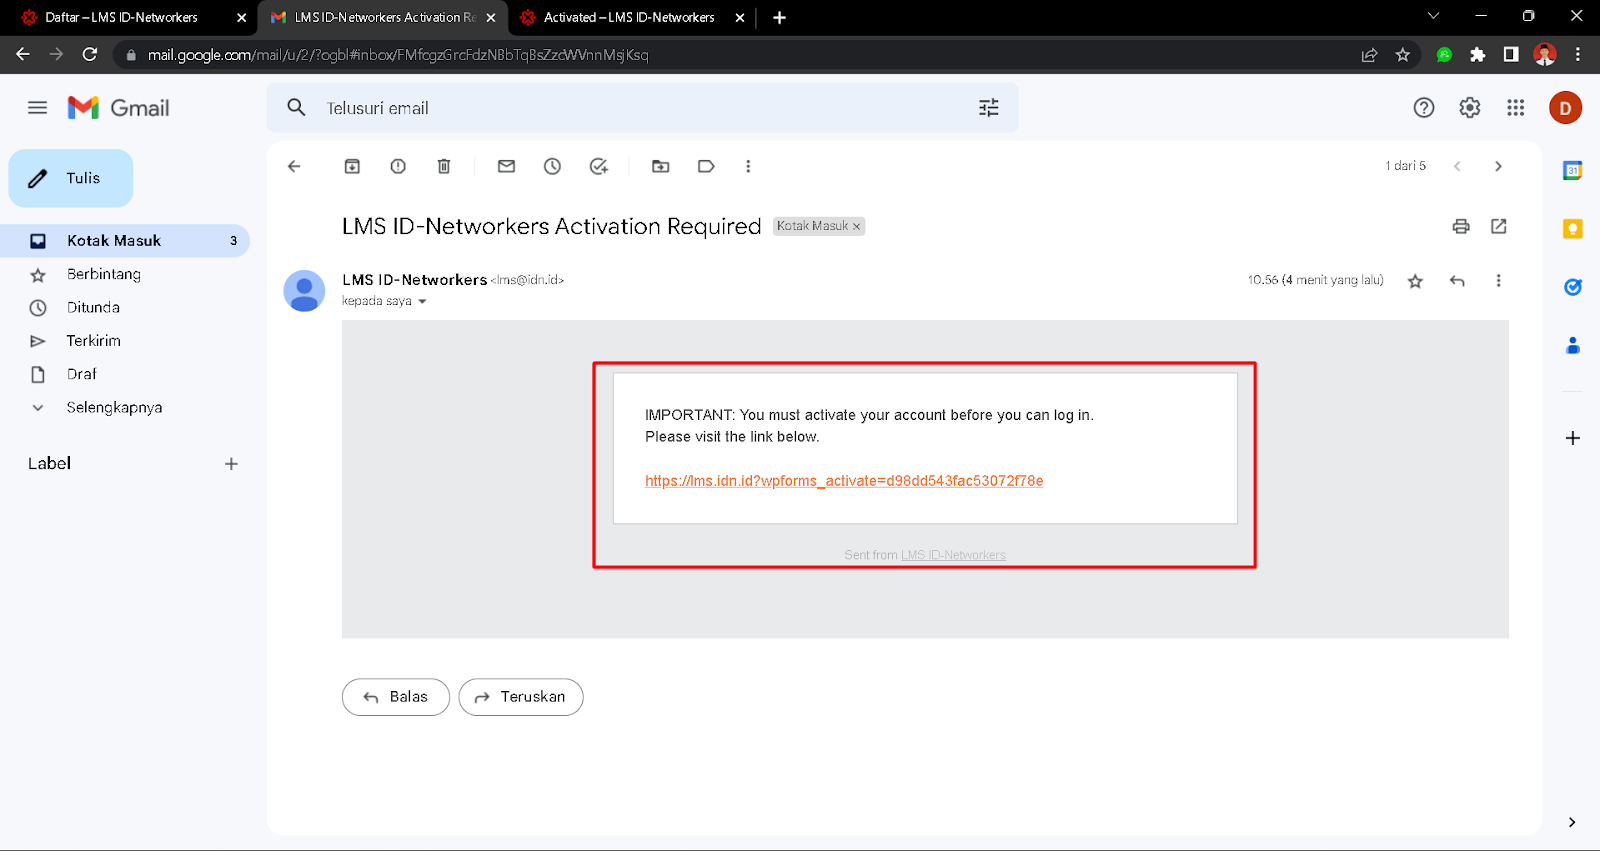Open a new browser tab
This screenshot has height=851, width=1600.
779,17
